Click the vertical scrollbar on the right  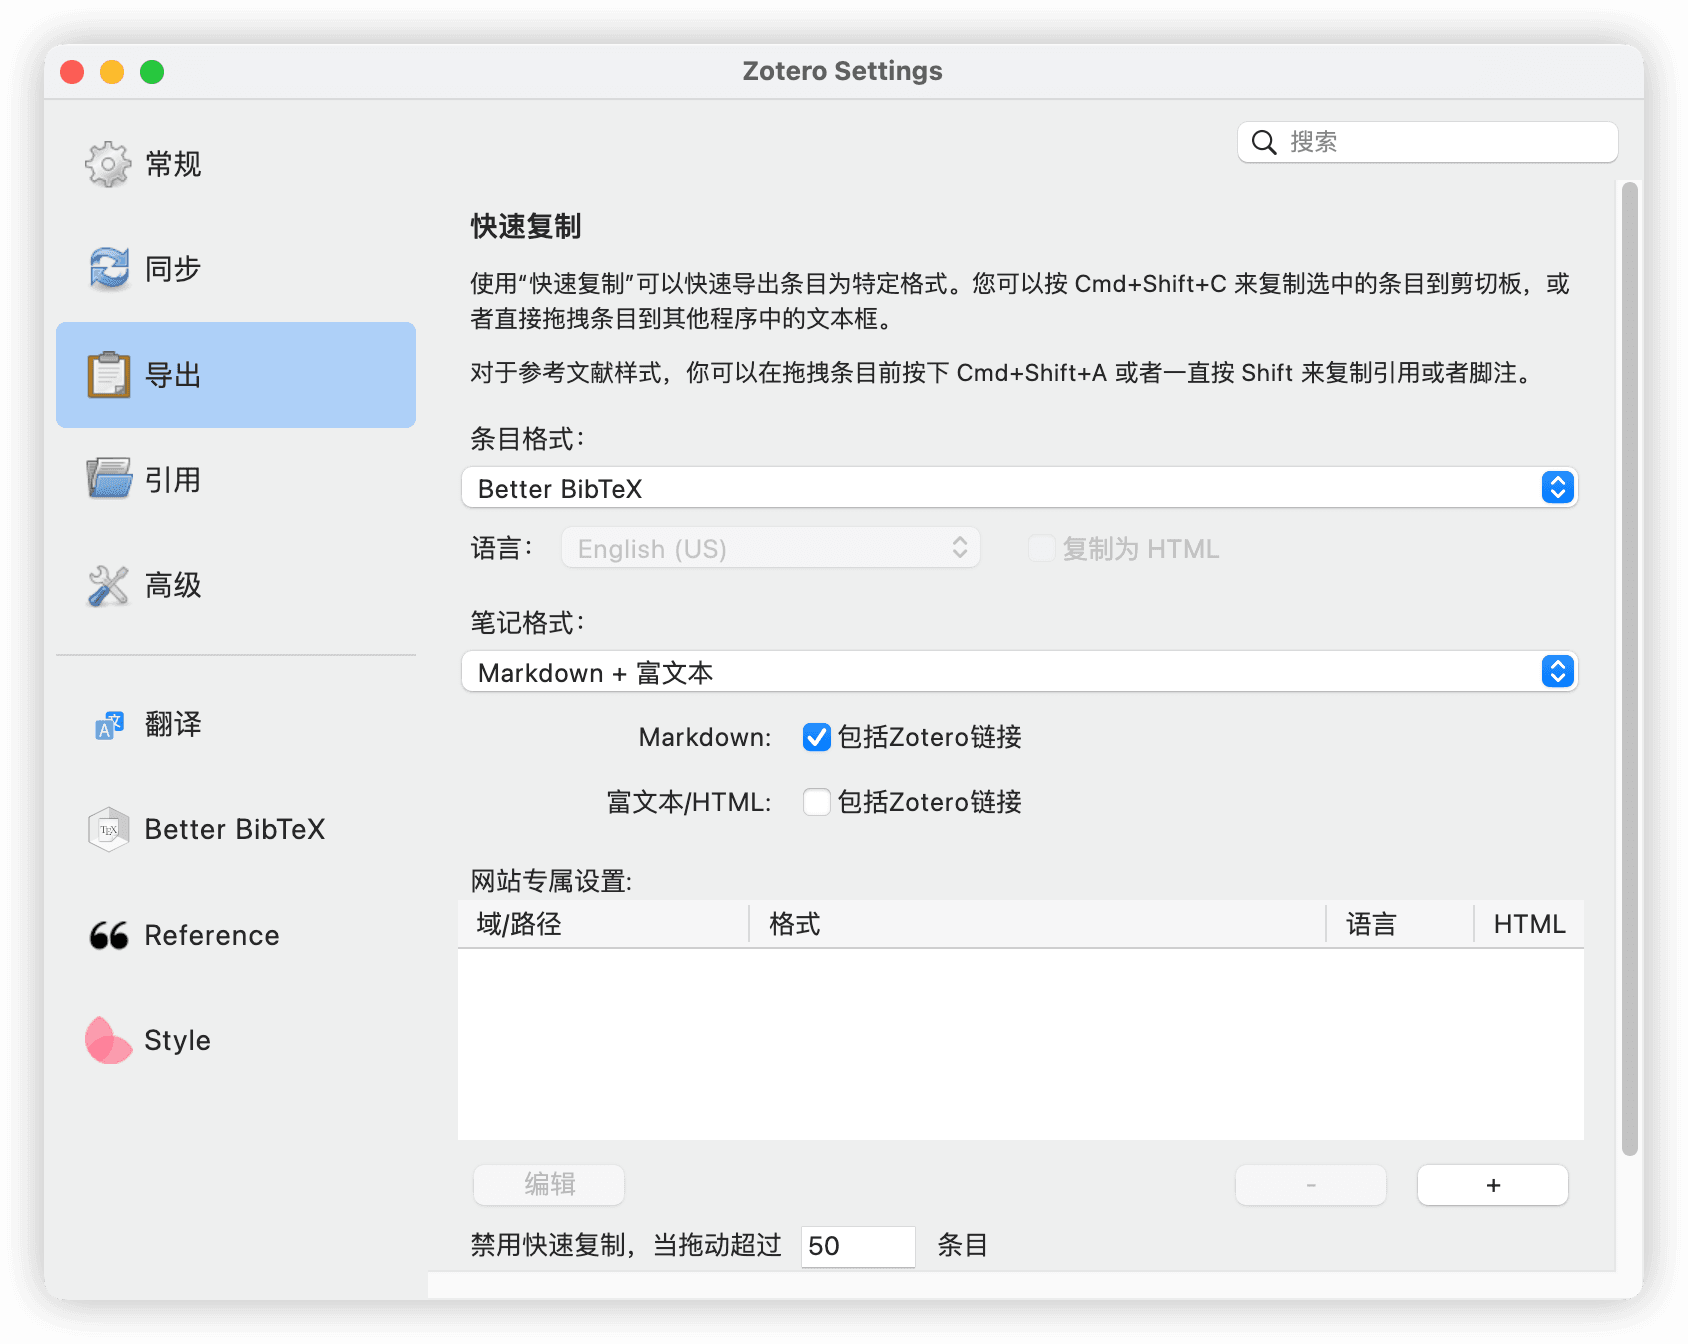pyautogui.click(x=1629, y=668)
